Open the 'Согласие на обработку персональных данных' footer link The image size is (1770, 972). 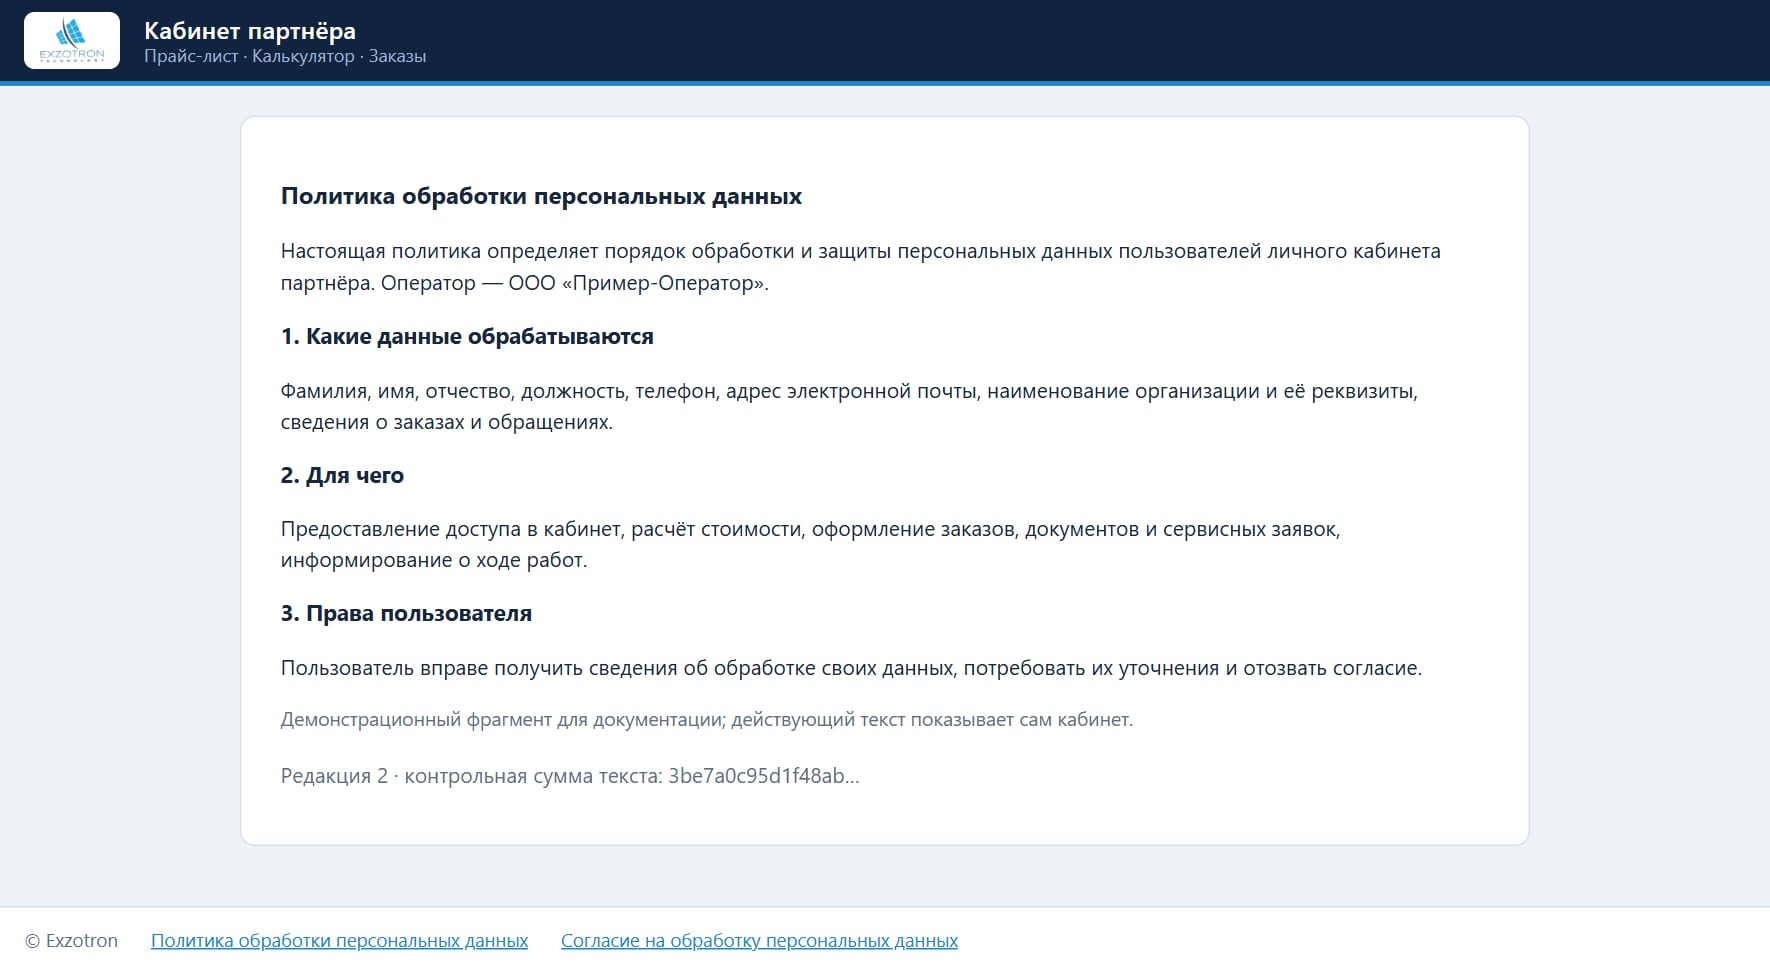coord(759,941)
